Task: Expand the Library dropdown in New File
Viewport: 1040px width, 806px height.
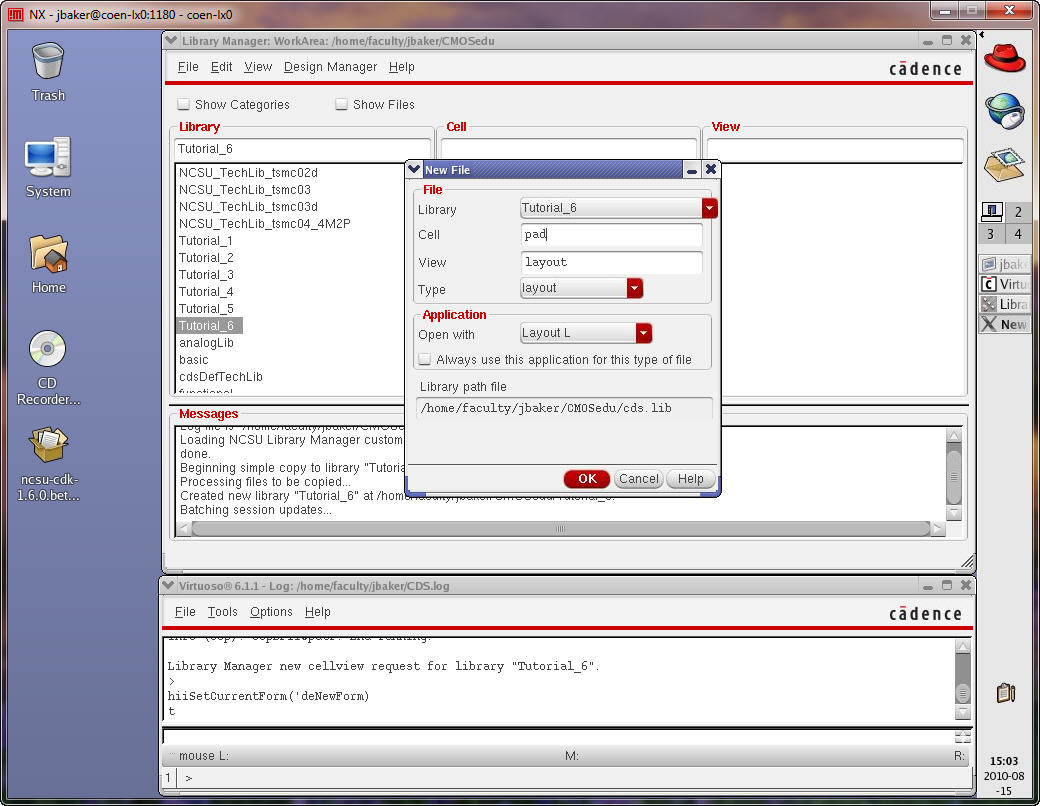Action: (709, 208)
